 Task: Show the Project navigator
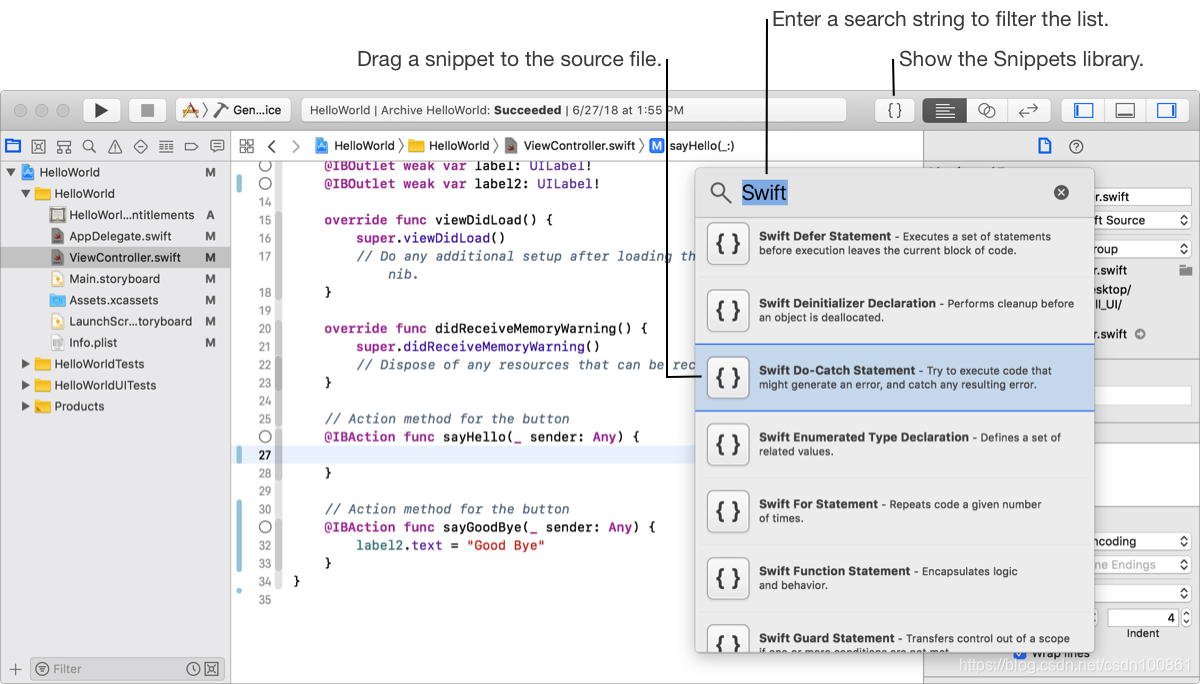(13, 146)
